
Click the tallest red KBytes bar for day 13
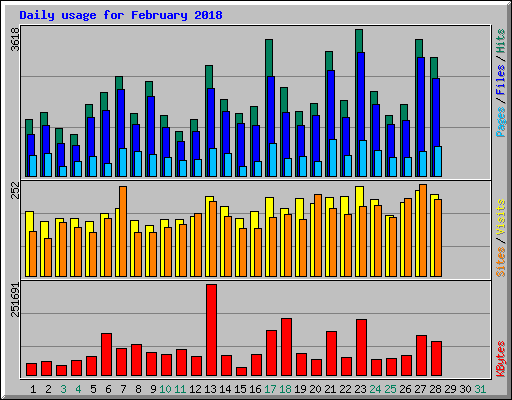click(211, 330)
